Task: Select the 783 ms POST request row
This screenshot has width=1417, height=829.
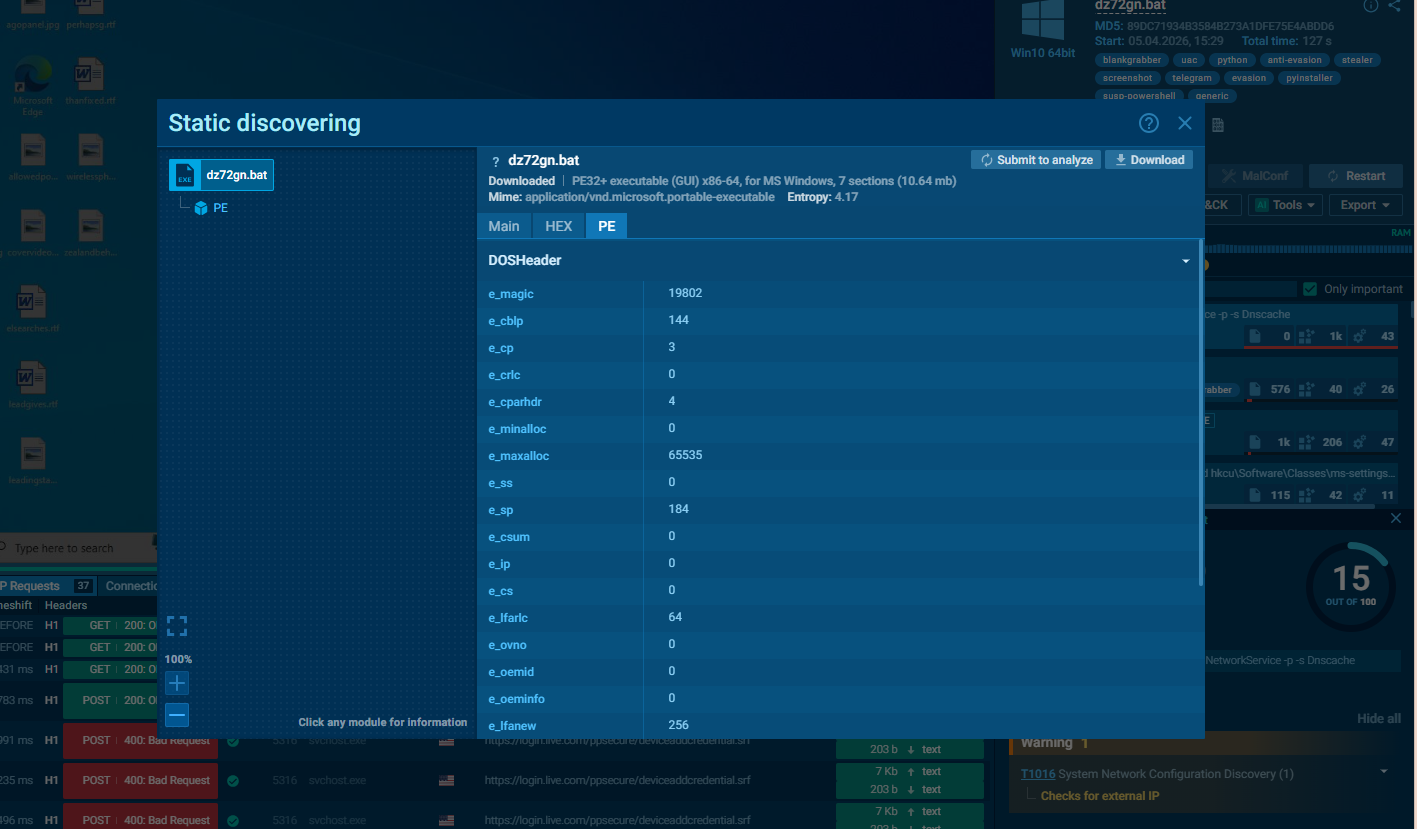Action: pos(79,700)
